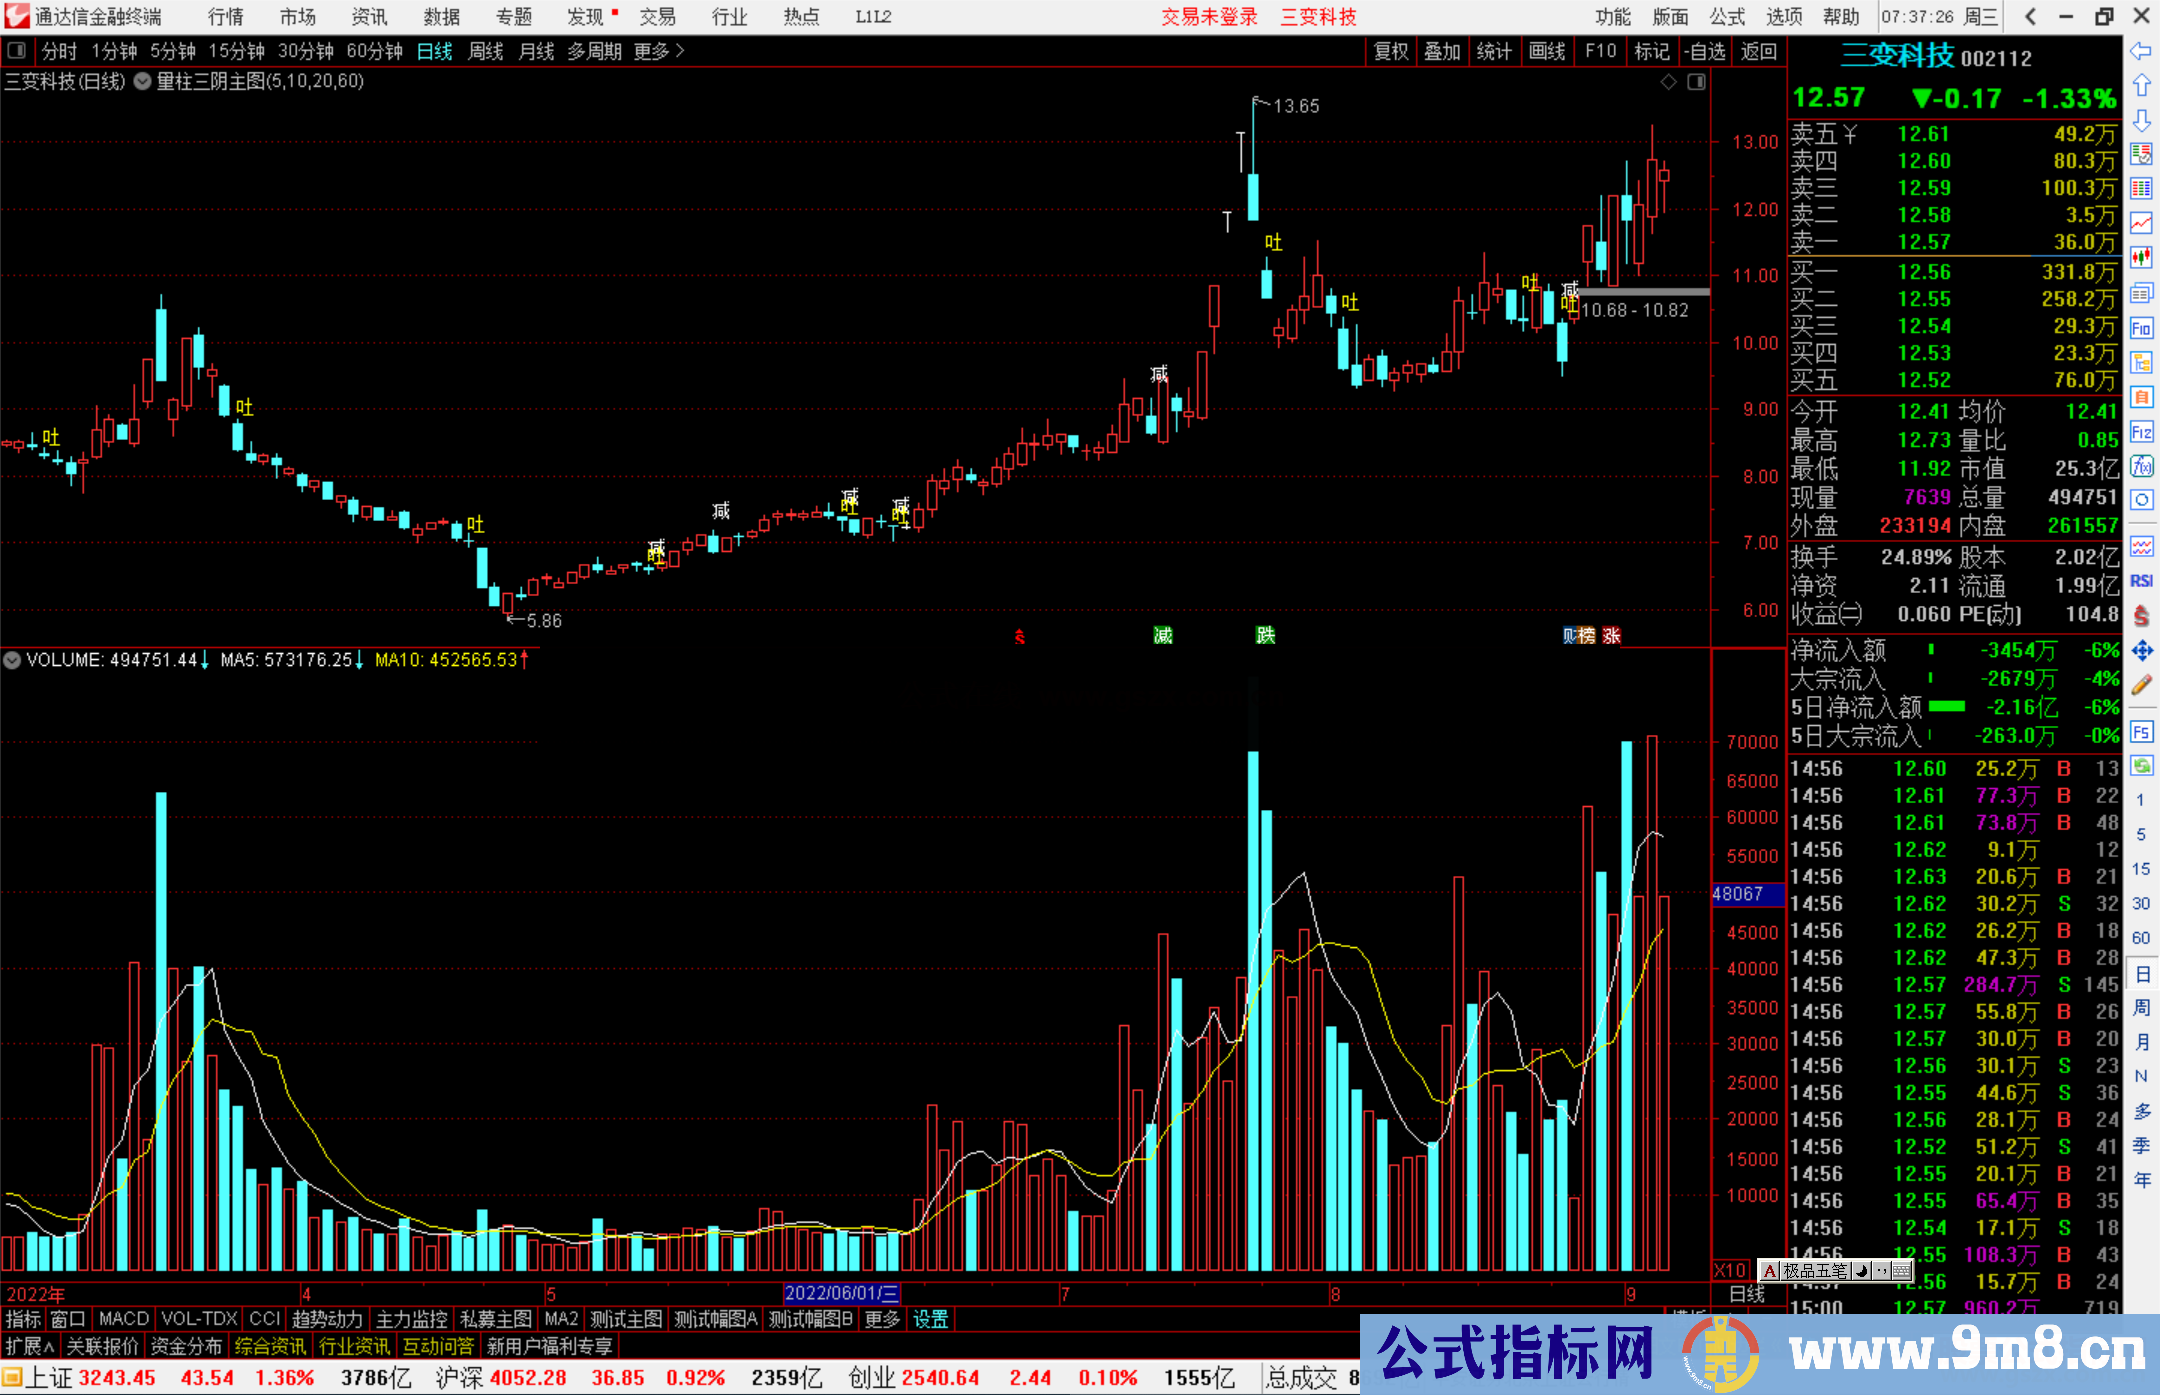The image size is (2160, 1395).
Task: Click the 复权 button
Action: pyautogui.click(x=1391, y=51)
